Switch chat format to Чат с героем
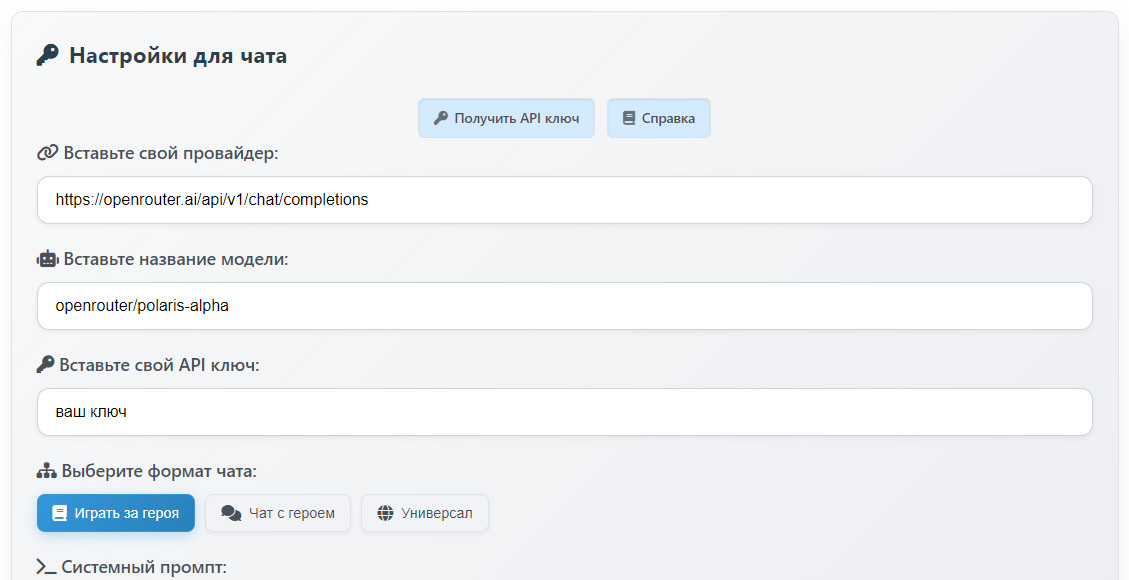The height and width of the screenshot is (580, 1129). [278, 513]
